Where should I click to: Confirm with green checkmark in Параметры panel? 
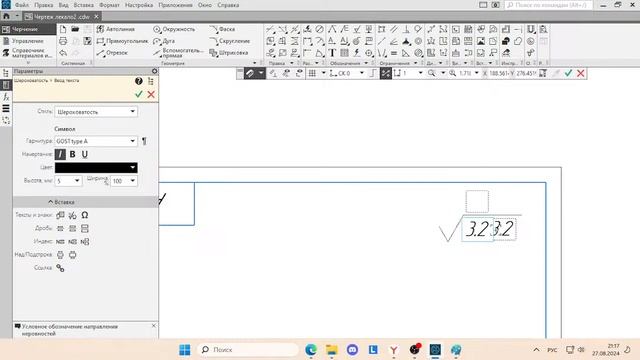pos(139,94)
